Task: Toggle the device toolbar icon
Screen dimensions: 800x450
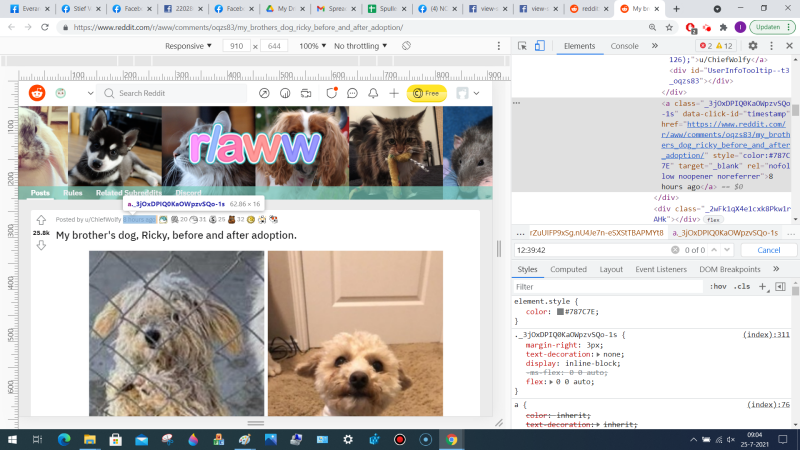Action: 541,46
